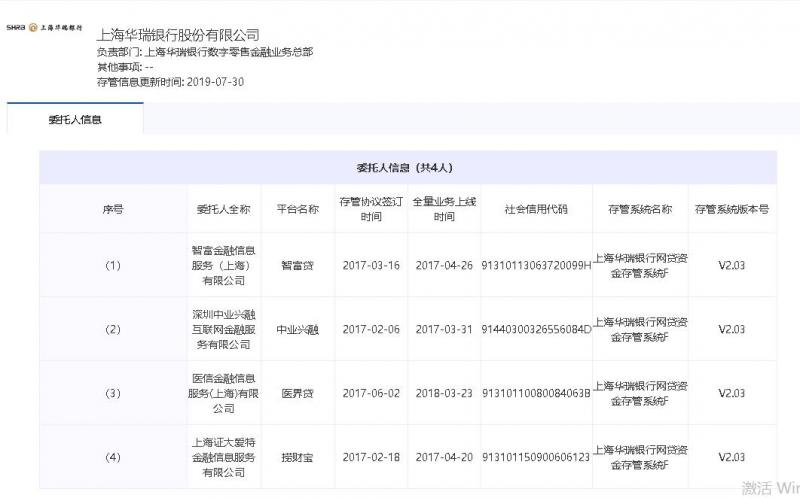Click the 委托人全称 column header
The image size is (800, 498).
coord(223,209)
